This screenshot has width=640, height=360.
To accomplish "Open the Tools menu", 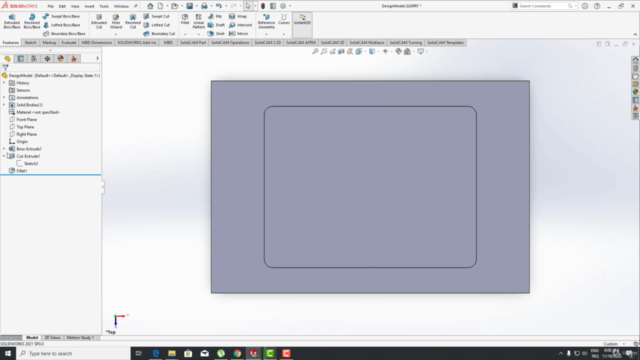I will (104, 6).
